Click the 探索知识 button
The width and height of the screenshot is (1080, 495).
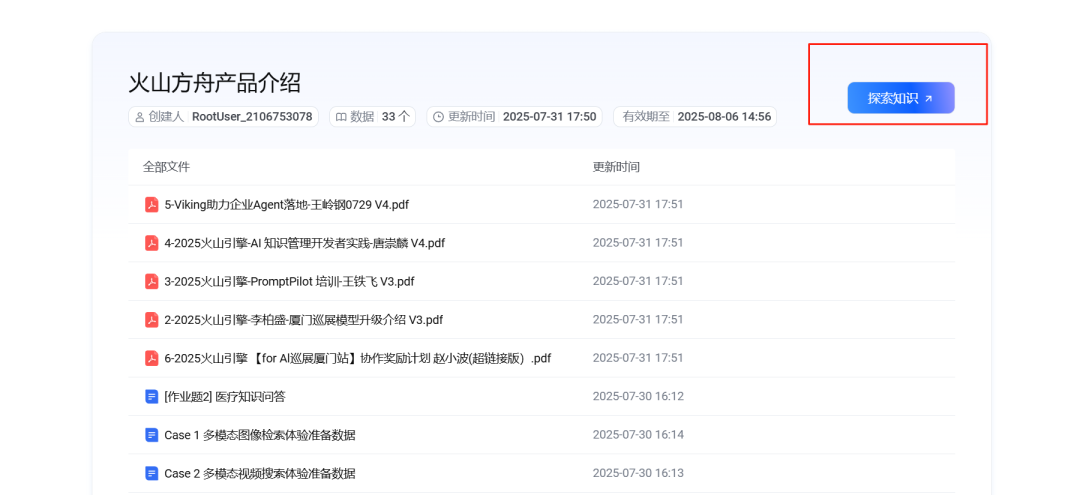[x=901, y=98]
